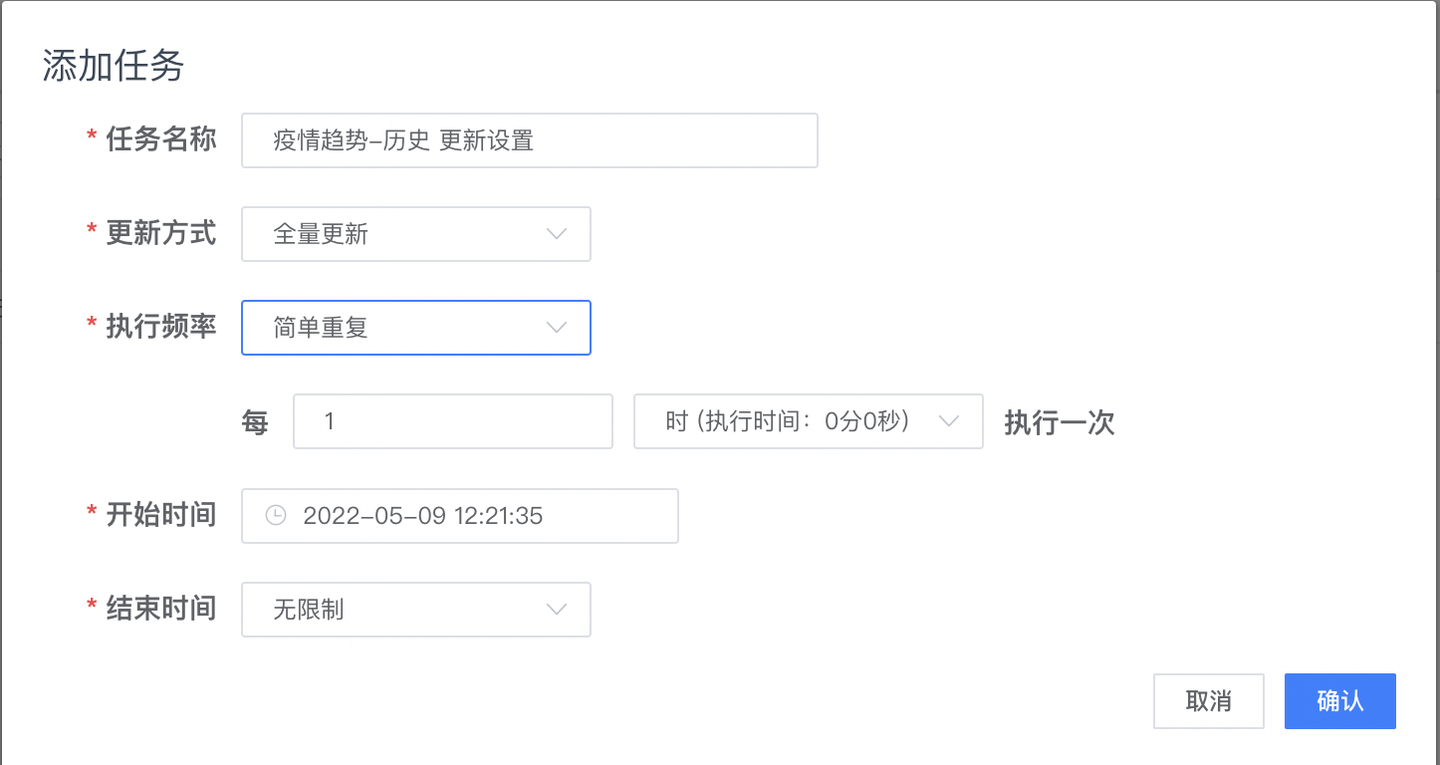
Task: Click the 取消 button
Action: (1209, 701)
